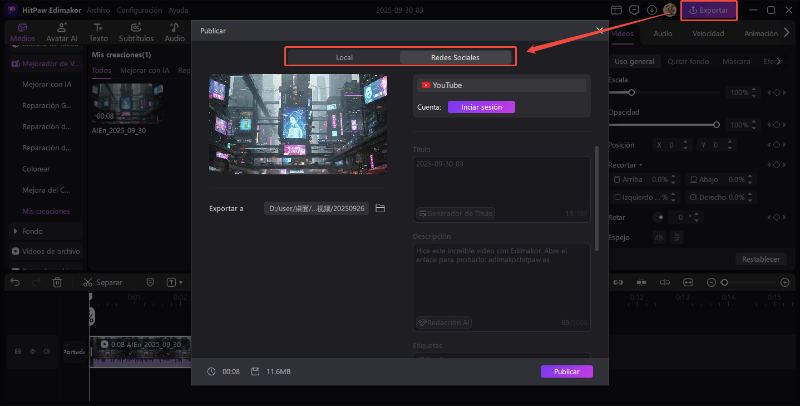
Task: Click the delete trash icon in timeline toolbar
Action: point(57,282)
